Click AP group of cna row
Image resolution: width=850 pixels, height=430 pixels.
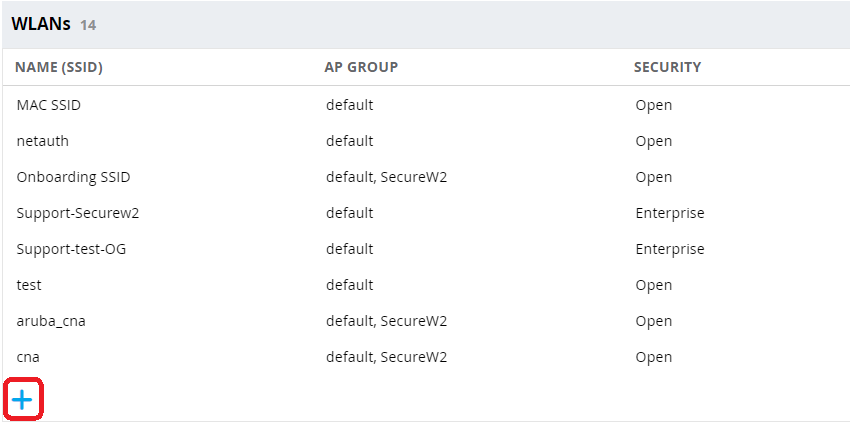pos(386,357)
